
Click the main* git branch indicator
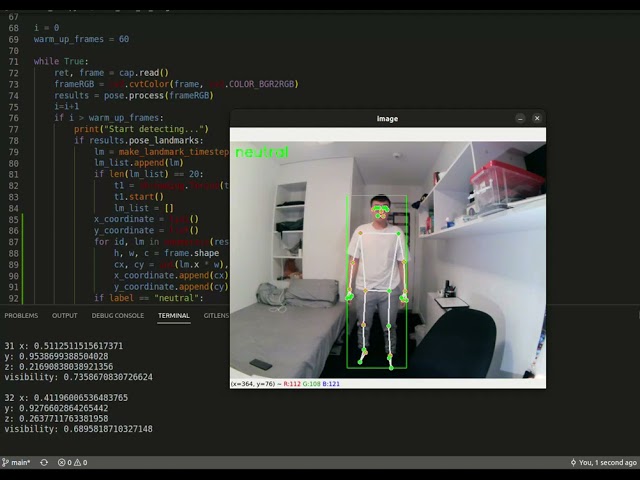point(16,462)
